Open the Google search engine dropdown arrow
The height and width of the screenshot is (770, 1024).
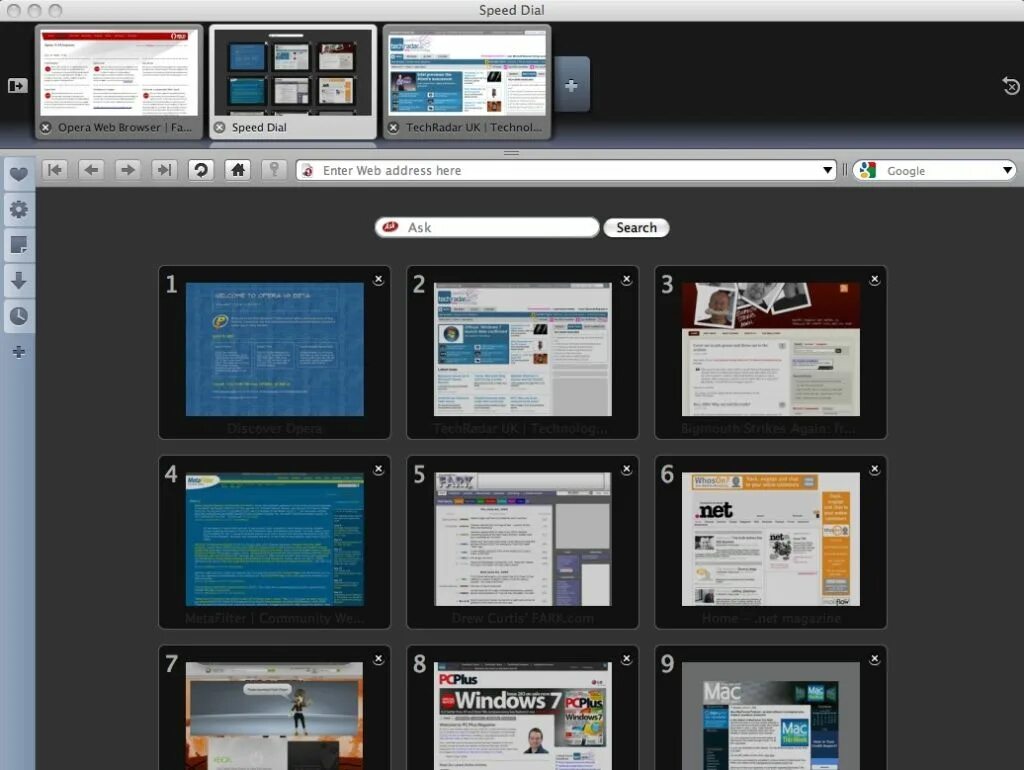coord(1007,170)
